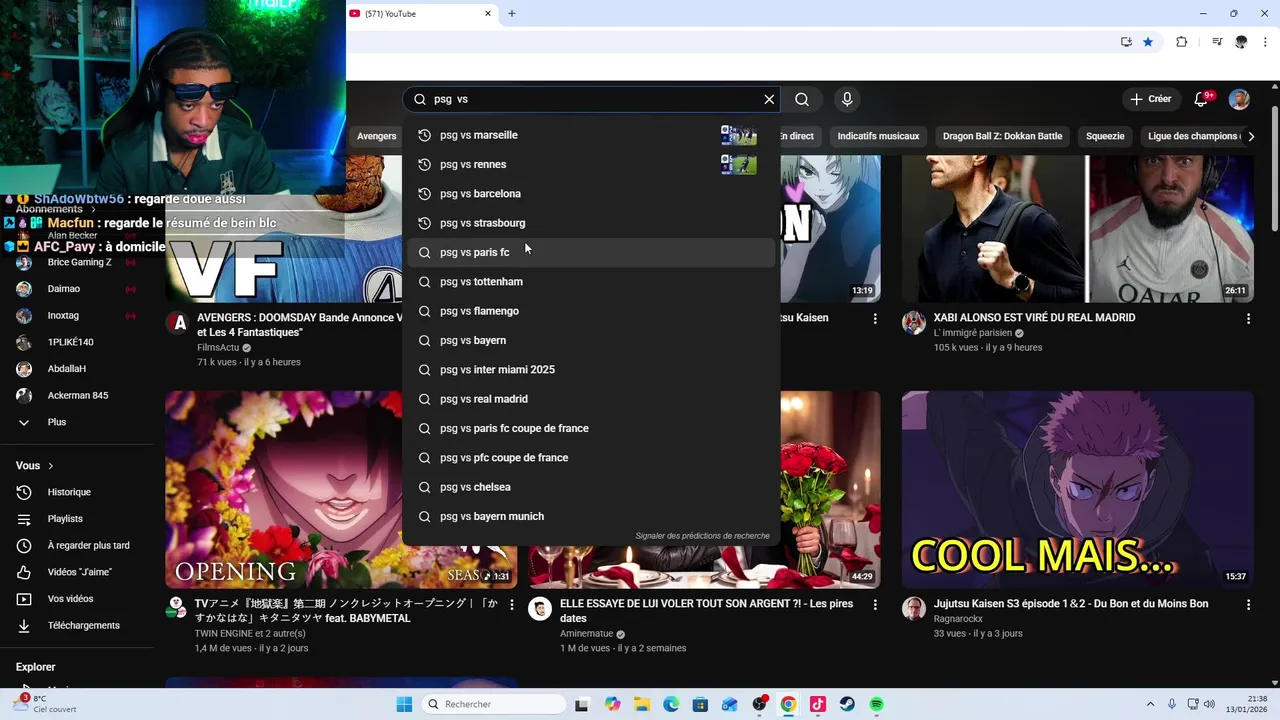Click the Créer button
The height and width of the screenshot is (720, 1280).
point(1150,99)
